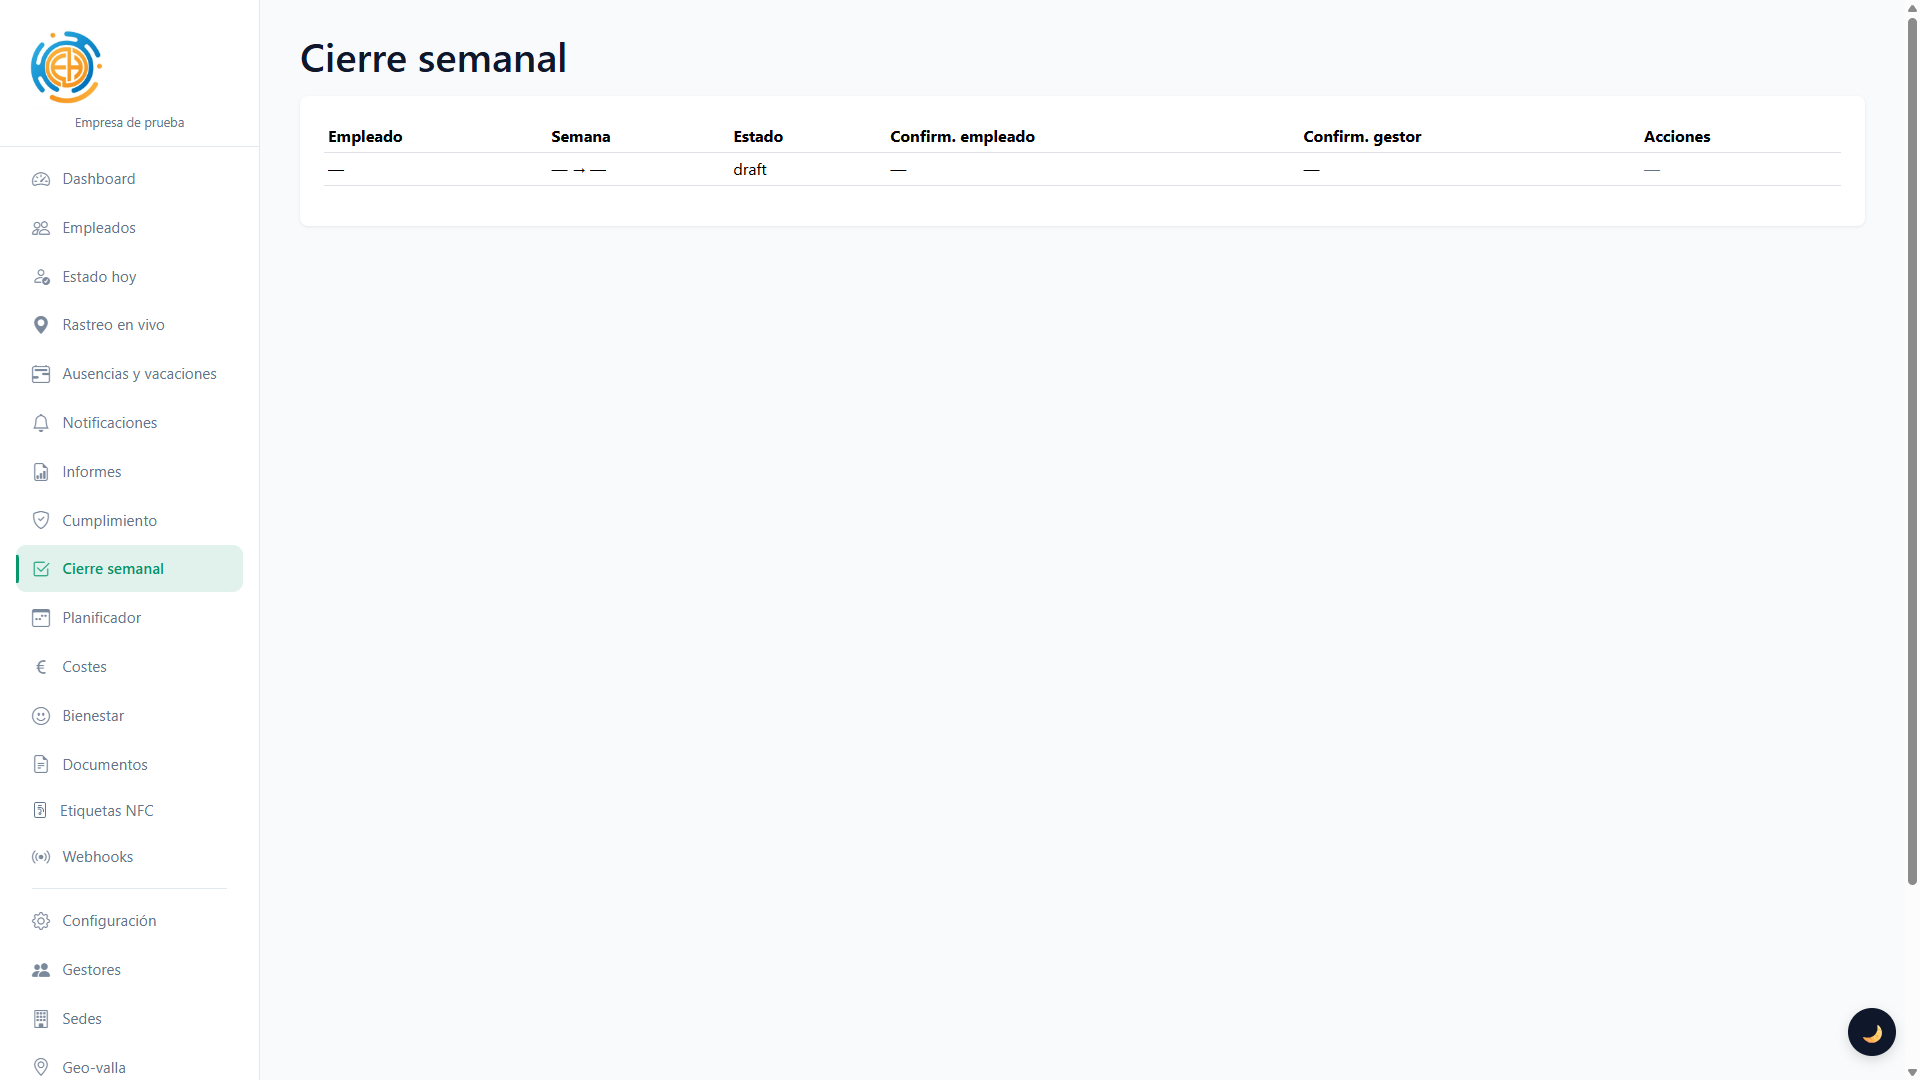This screenshot has width=1920, height=1080.
Task: Click the Notificaciones bell icon
Action: point(41,423)
